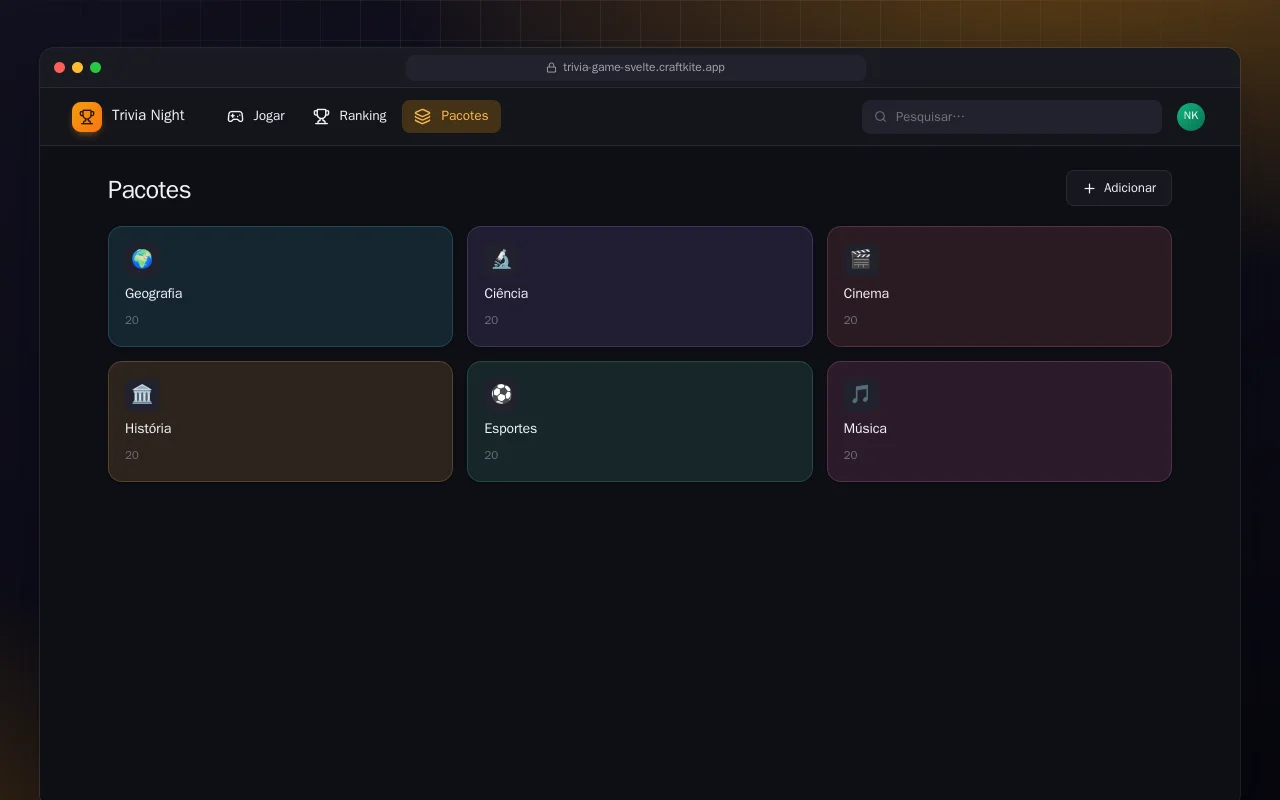The height and width of the screenshot is (800, 1280).
Task: Open the Cinema pack name
Action: tap(866, 294)
